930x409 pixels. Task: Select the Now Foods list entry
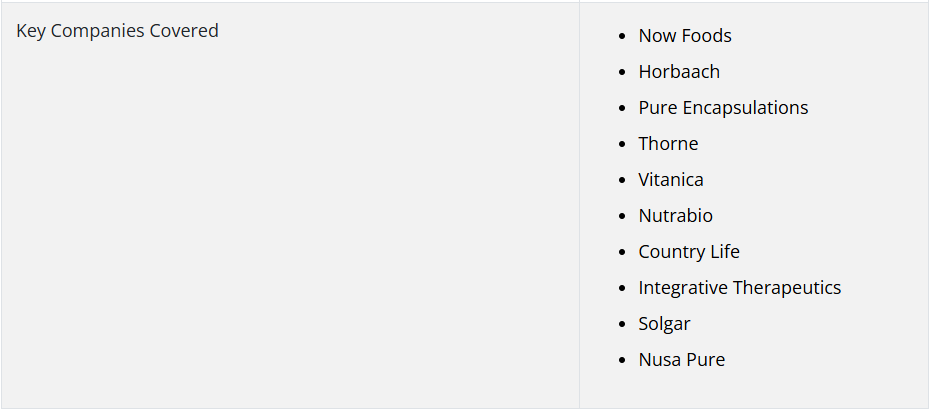[x=685, y=36]
